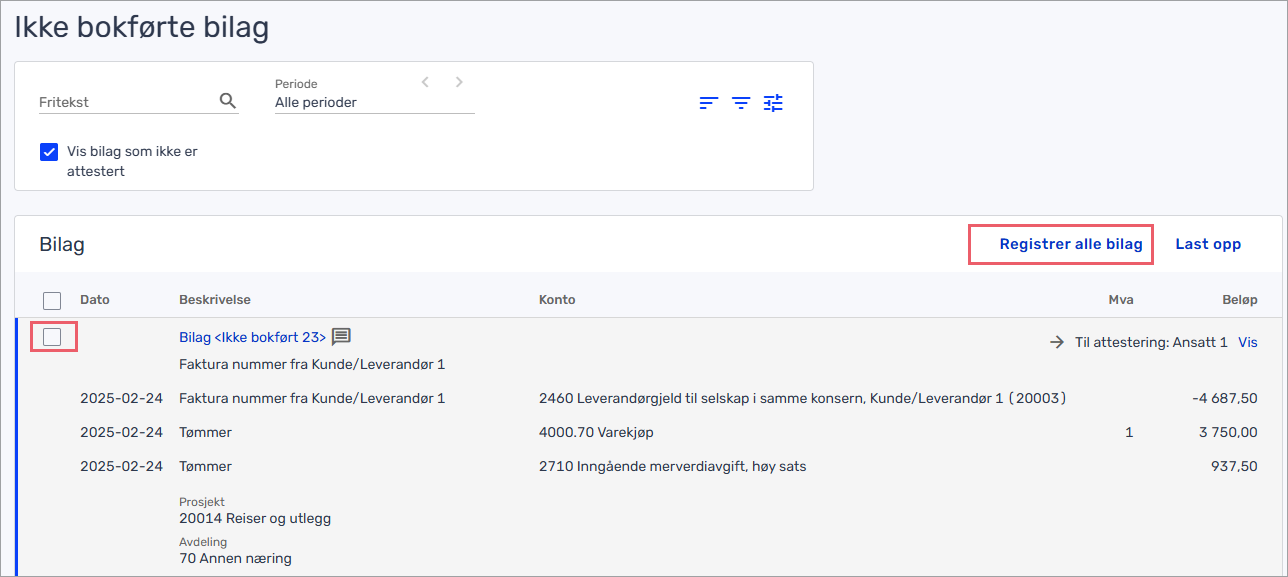Click the Vis link after Ansatt 1

tap(1248, 342)
